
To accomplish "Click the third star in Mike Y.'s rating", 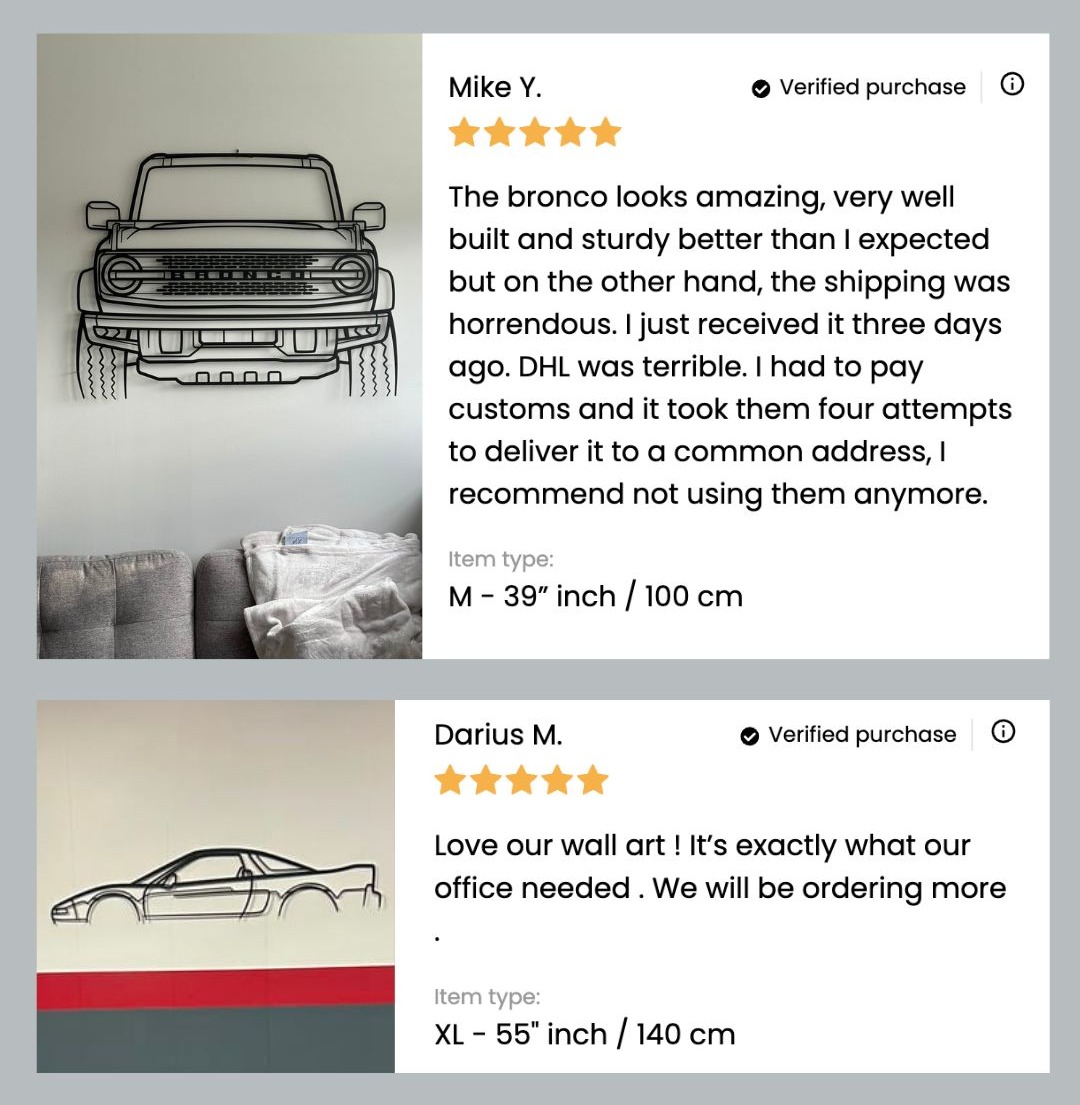I will pyautogui.click(x=535, y=132).
